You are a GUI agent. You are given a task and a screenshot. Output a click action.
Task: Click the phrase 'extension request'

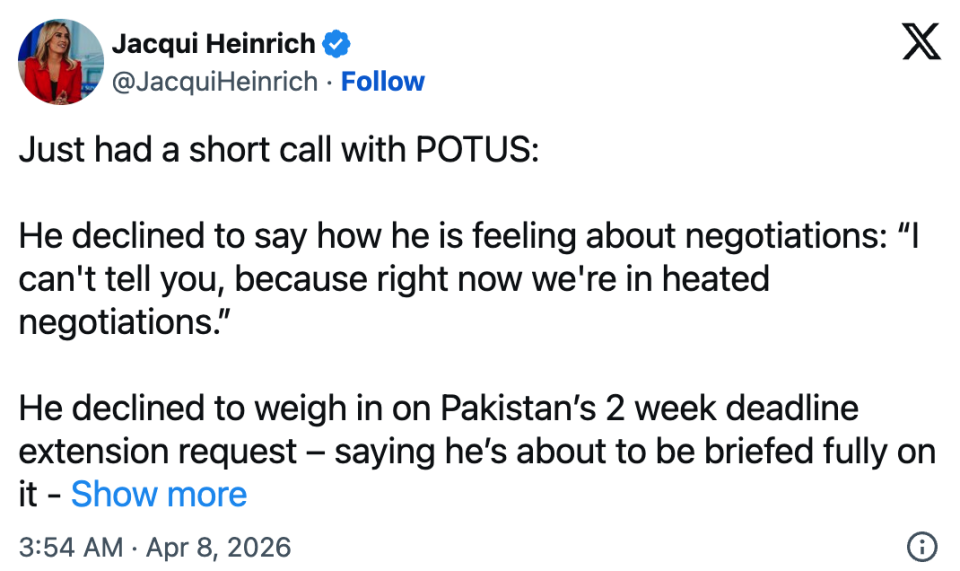point(158,451)
